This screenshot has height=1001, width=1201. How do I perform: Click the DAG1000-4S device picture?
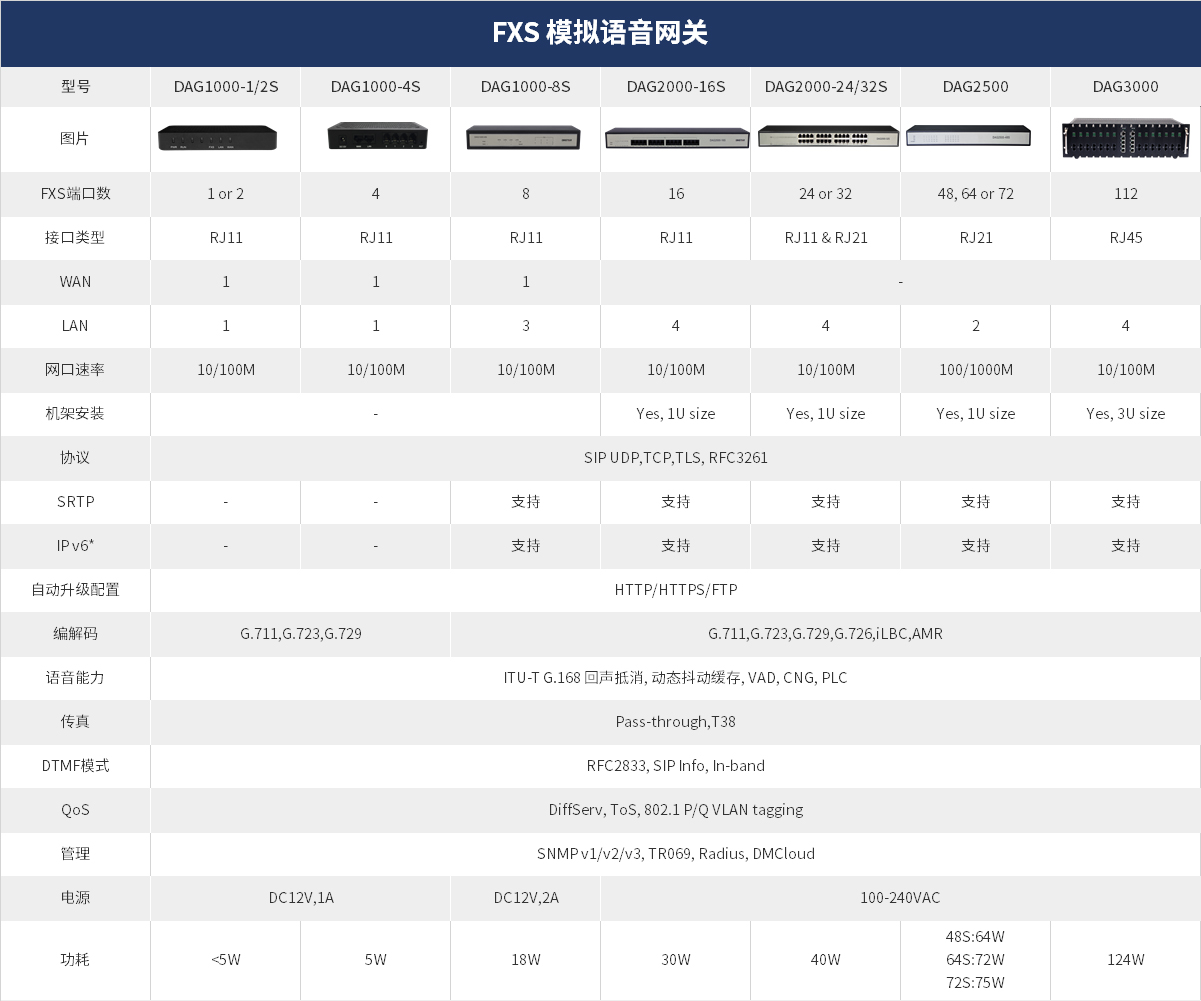coord(377,136)
